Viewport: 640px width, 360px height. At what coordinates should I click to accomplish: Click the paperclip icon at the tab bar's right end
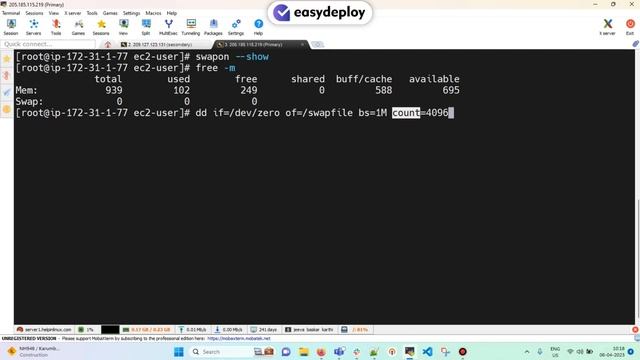(x=635, y=44)
